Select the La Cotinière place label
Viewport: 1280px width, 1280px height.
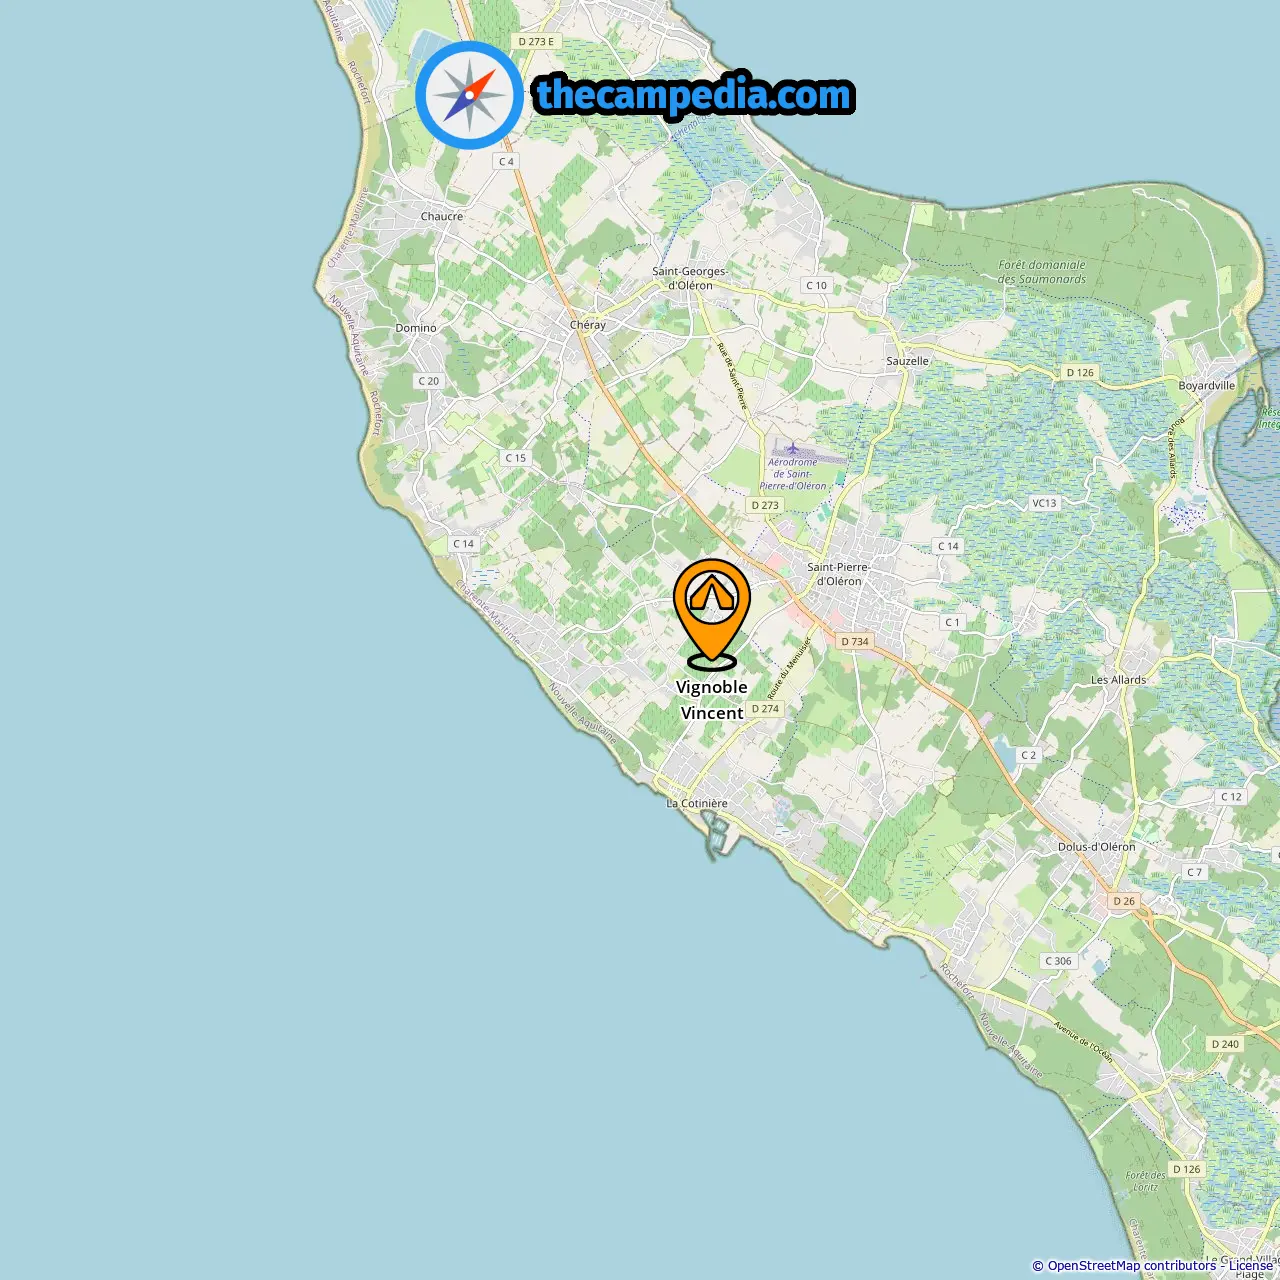697,804
